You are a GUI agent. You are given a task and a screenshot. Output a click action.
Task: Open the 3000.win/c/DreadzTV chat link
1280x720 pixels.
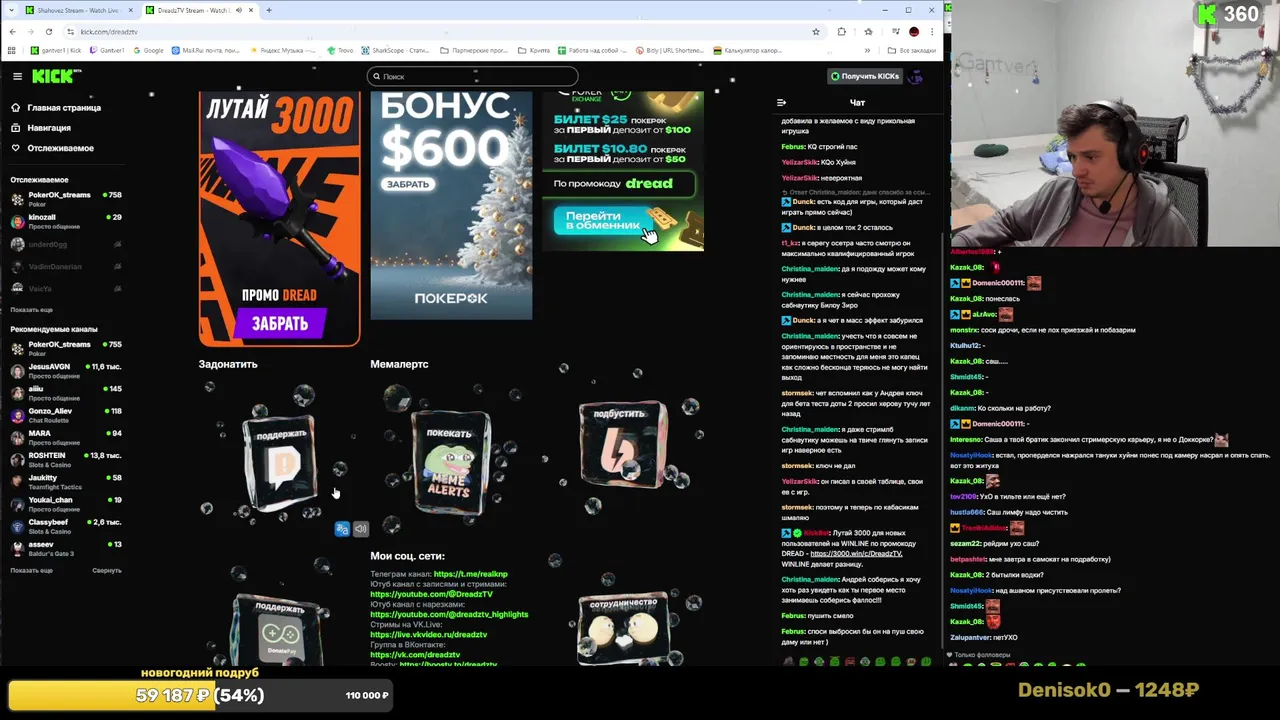click(856, 554)
